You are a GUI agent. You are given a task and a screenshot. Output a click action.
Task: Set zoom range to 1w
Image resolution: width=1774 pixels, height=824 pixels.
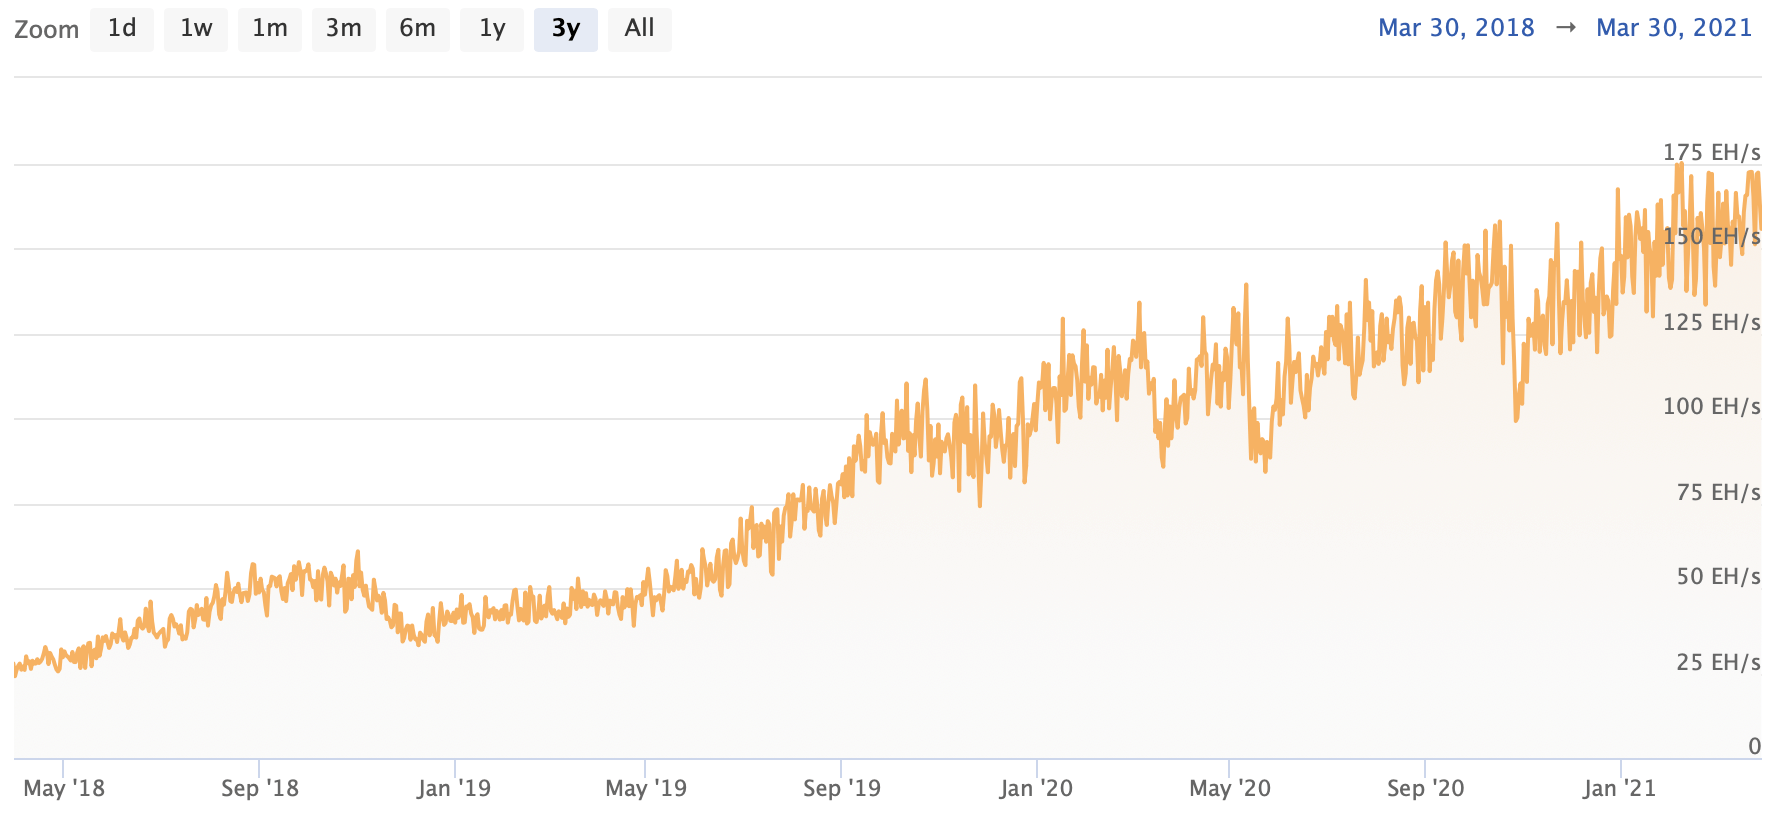(196, 29)
